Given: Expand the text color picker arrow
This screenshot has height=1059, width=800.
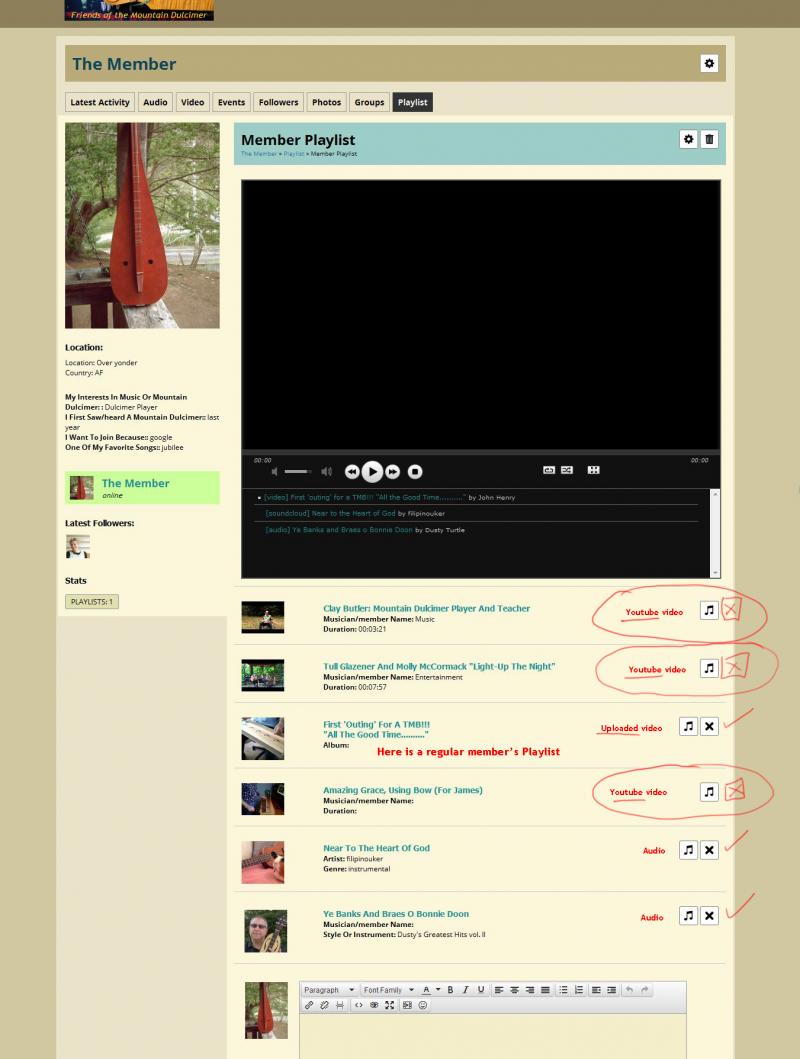Looking at the screenshot, I should [438, 990].
